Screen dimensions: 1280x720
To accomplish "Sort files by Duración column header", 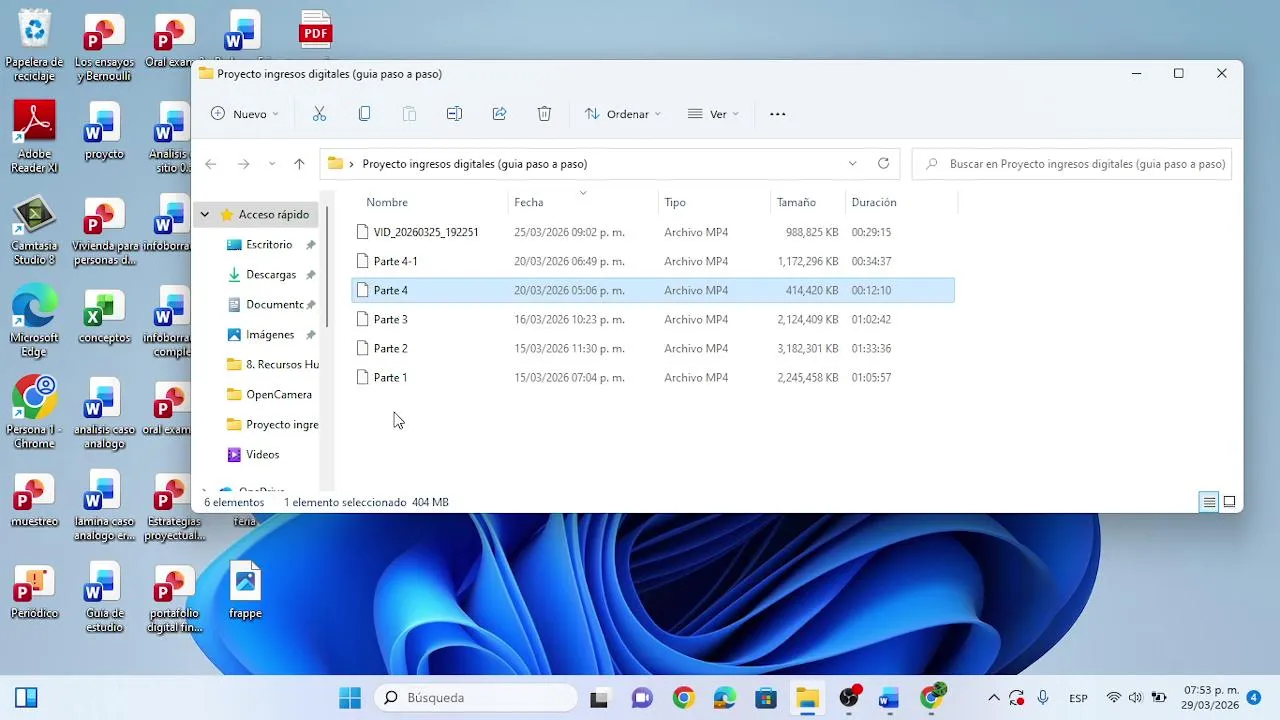I will click(x=874, y=202).
